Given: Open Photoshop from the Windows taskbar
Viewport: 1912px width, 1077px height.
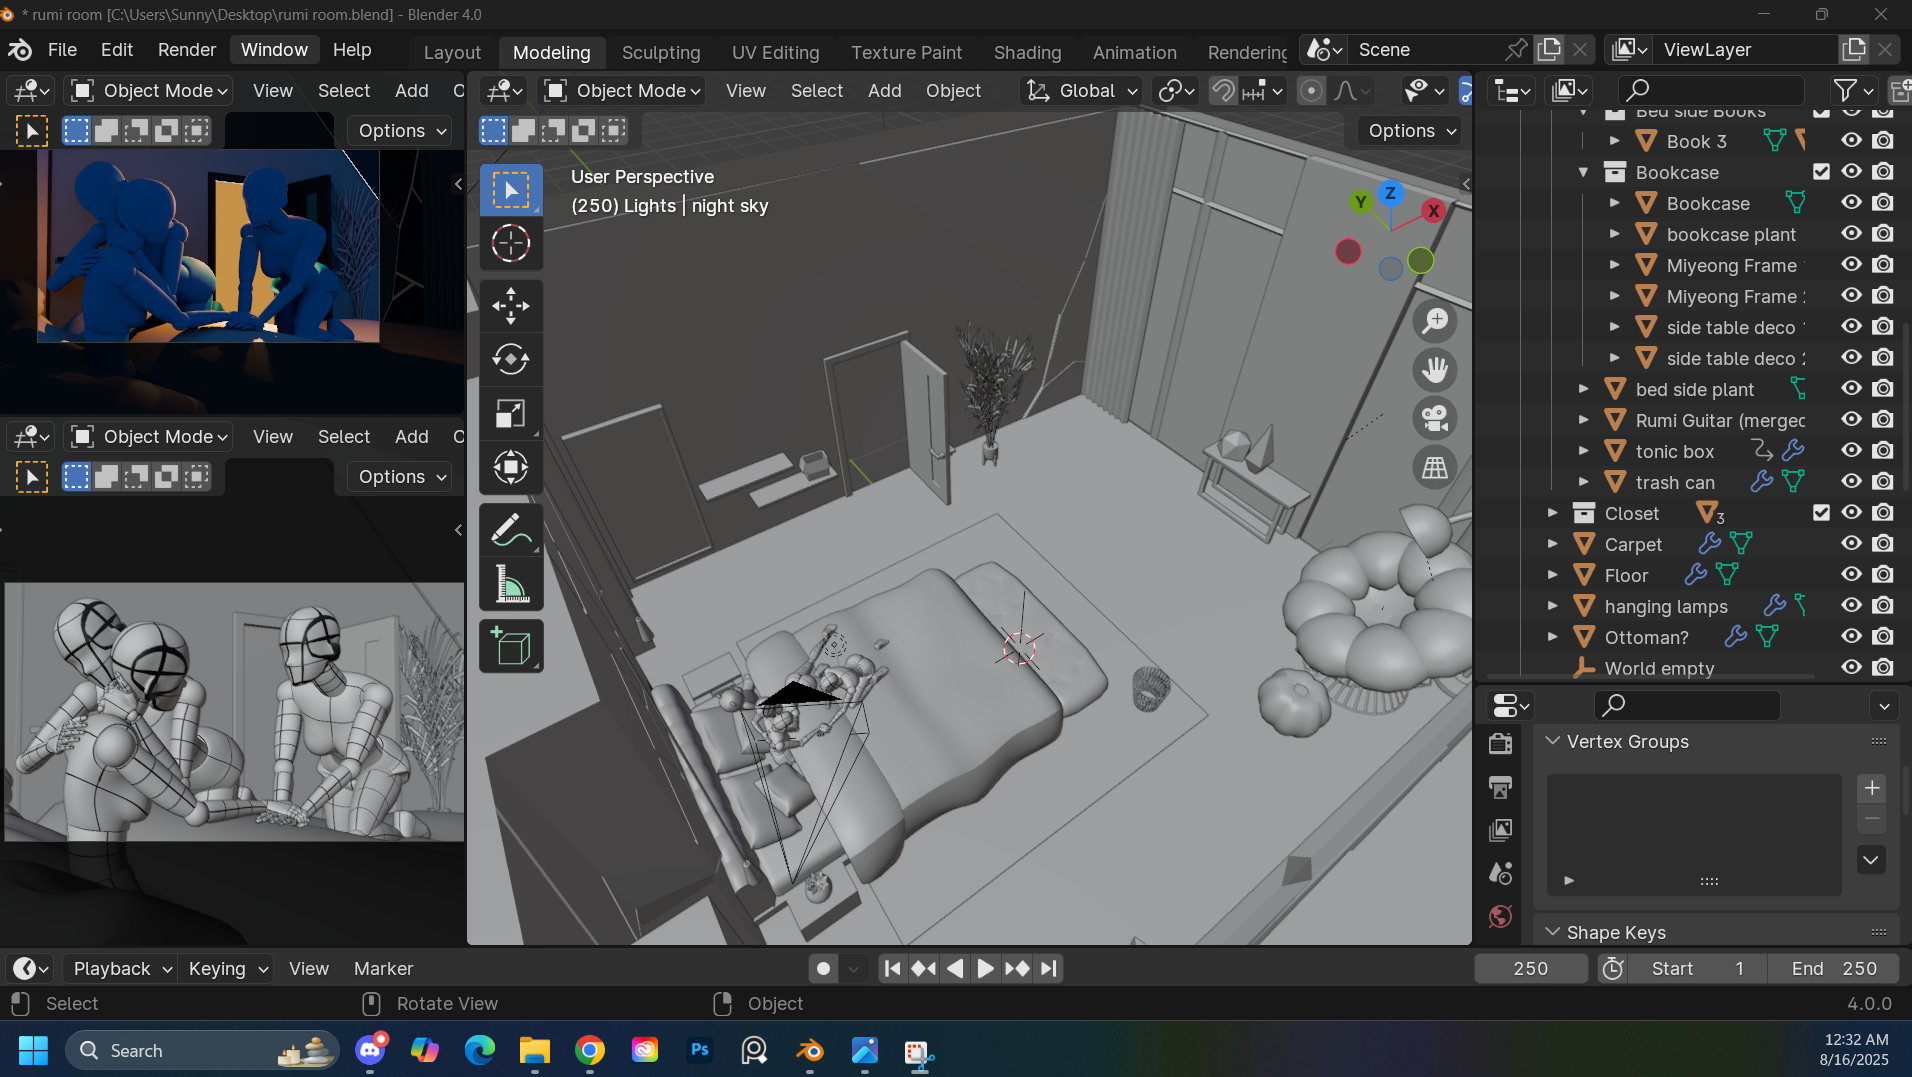Looking at the screenshot, I should coord(700,1050).
